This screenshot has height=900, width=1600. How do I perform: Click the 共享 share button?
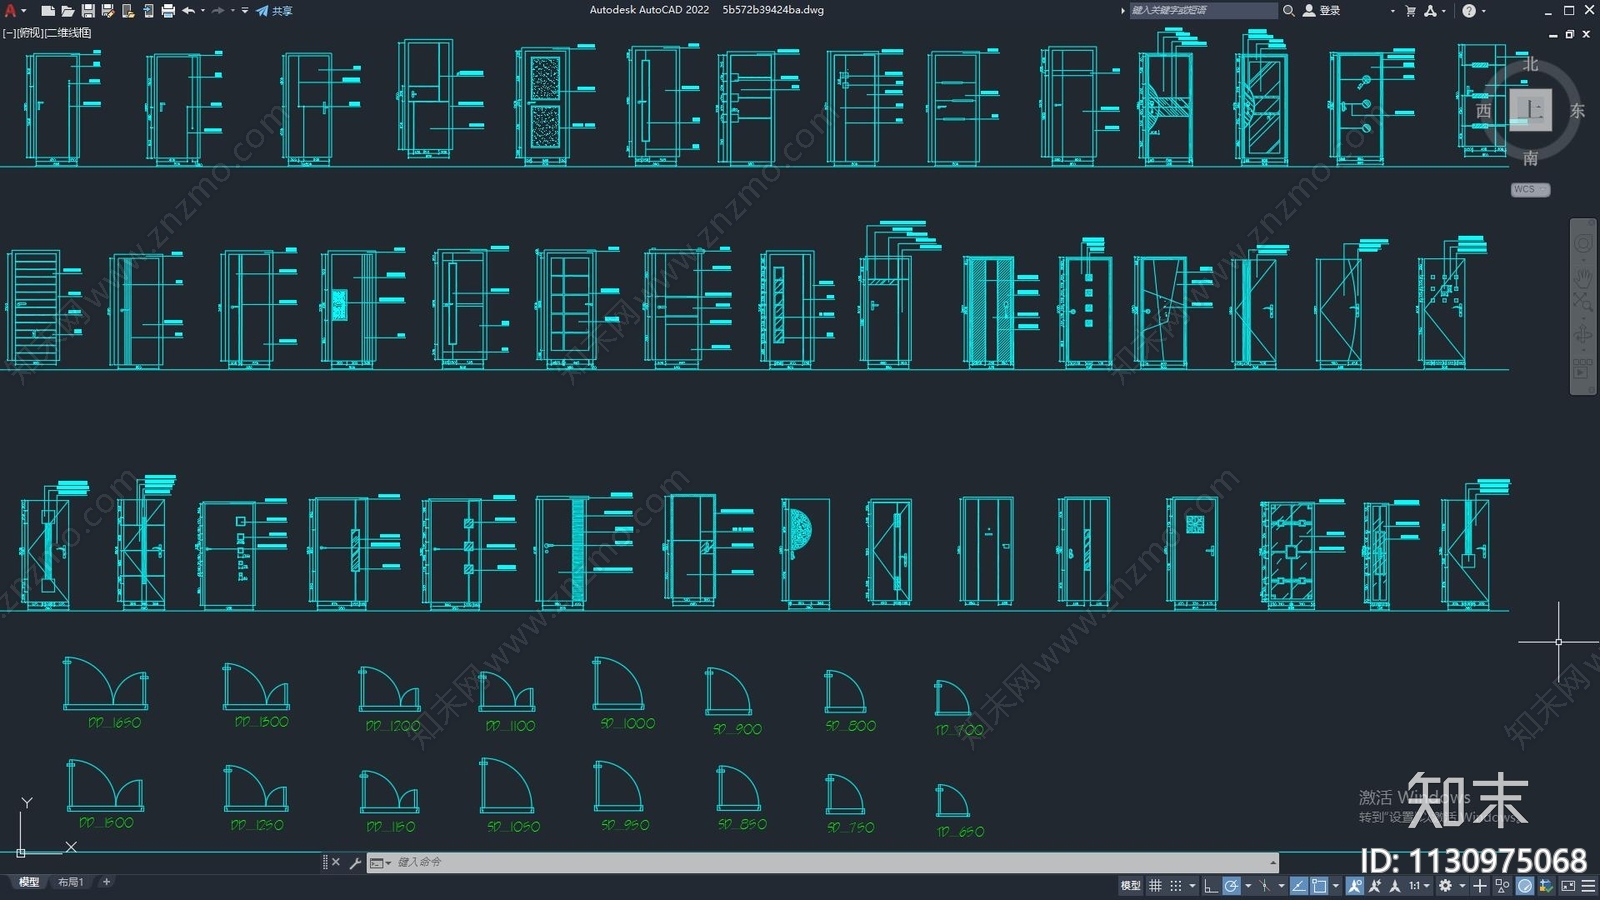point(275,11)
